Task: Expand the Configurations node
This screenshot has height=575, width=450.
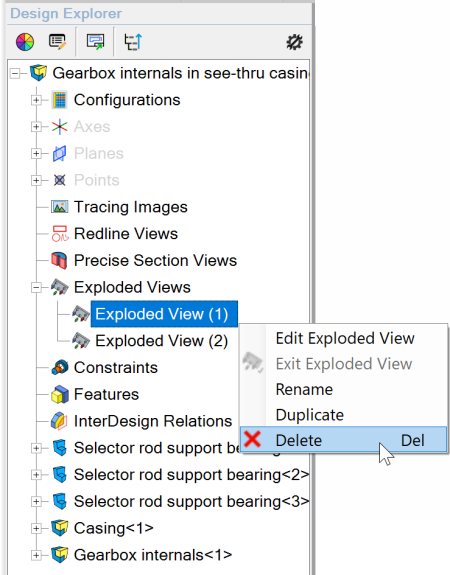Action: [36, 100]
